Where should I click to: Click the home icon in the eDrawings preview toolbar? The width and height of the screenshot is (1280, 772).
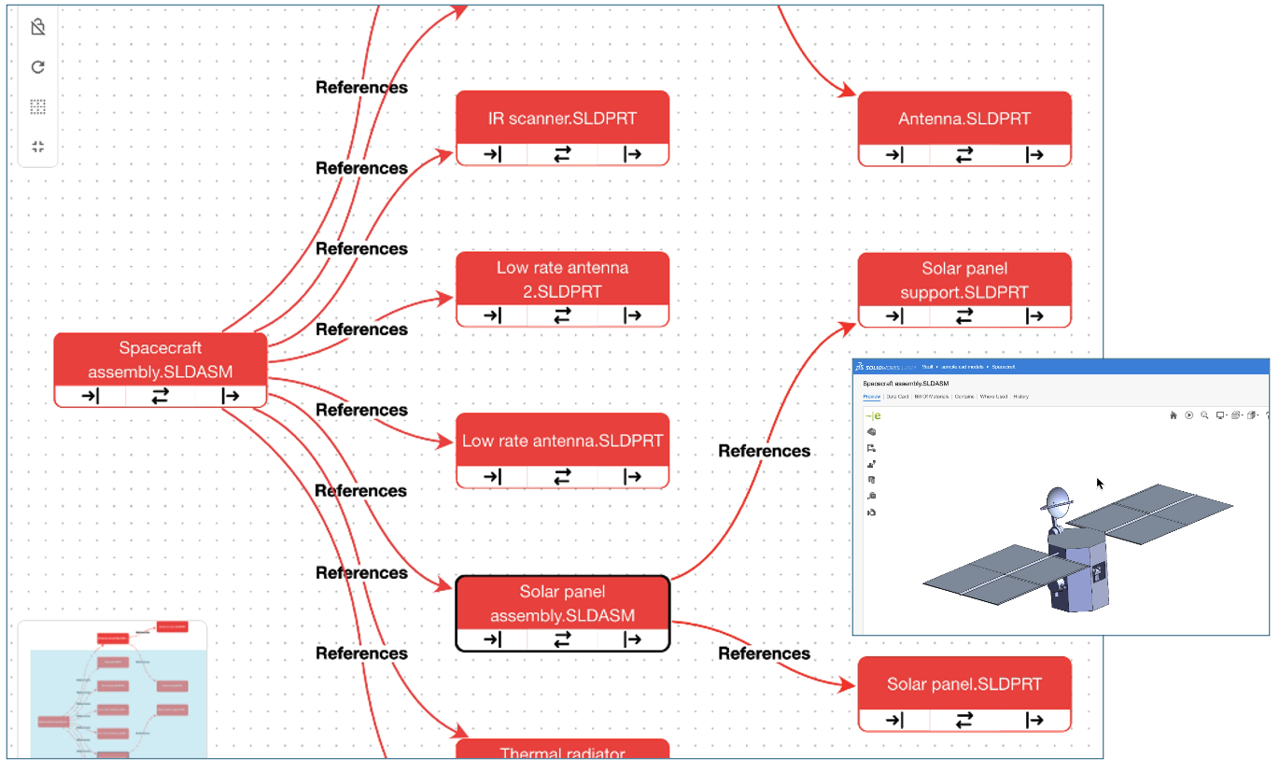click(x=1173, y=415)
